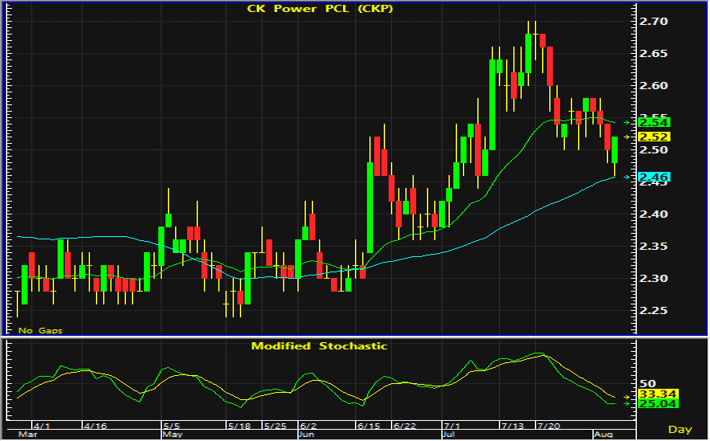The width and height of the screenshot is (710, 441).
Task: Select the 4/16 date marker
Action: 96,426
